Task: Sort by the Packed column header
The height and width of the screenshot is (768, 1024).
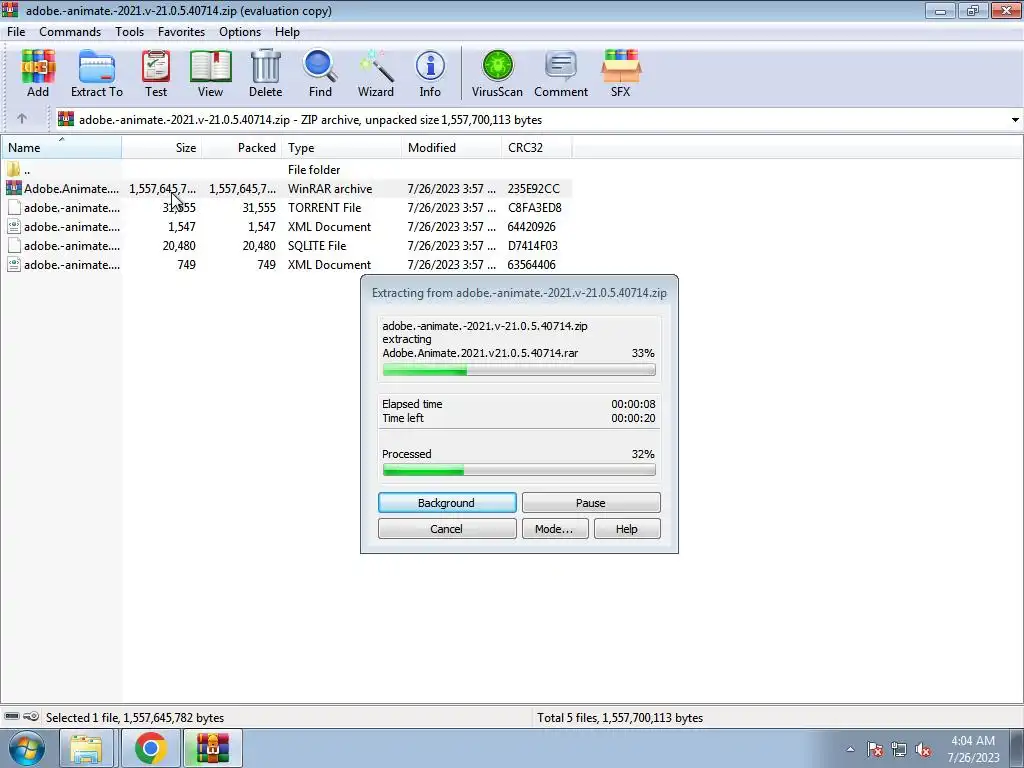Action: tap(242, 148)
